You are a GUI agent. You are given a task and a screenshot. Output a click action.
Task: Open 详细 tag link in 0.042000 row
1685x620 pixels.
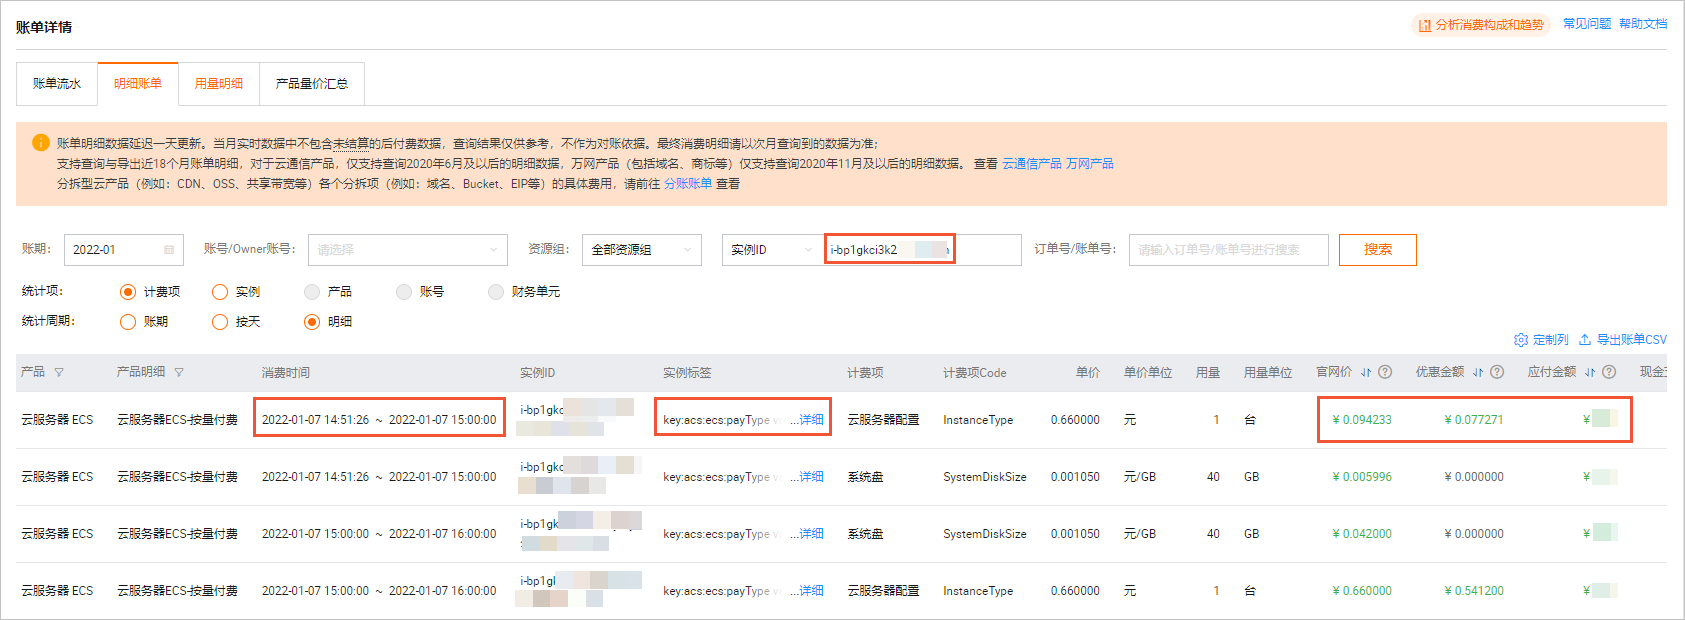(812, 534)
